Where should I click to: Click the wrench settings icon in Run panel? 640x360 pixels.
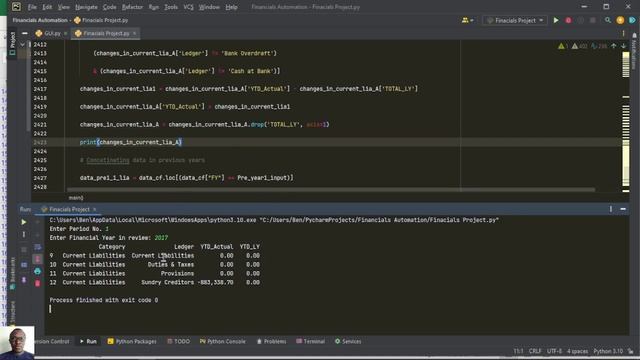click(24, 234)
